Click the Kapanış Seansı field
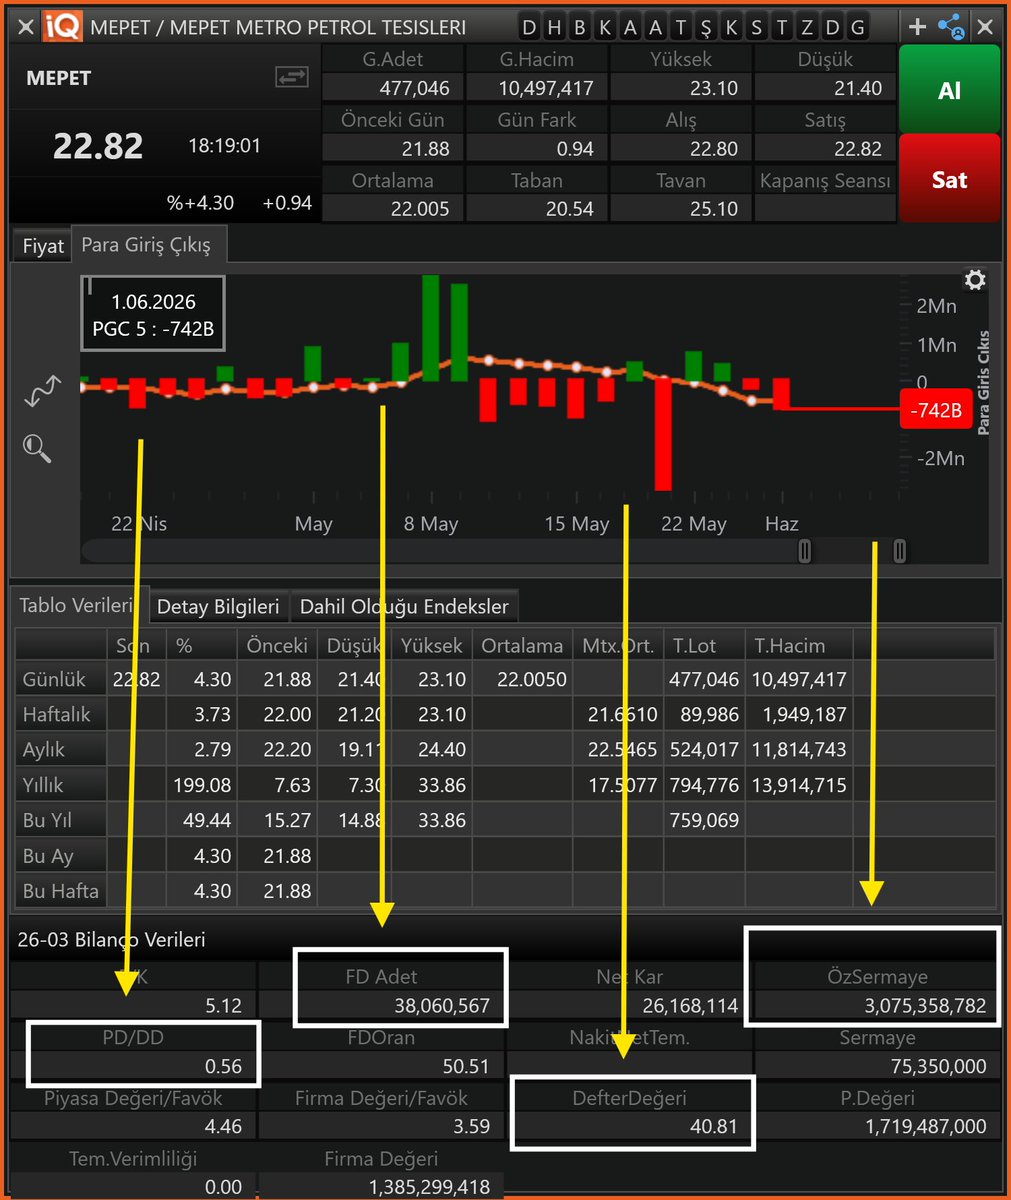This screenshot has height=1200, width=1011. (825, 209)
